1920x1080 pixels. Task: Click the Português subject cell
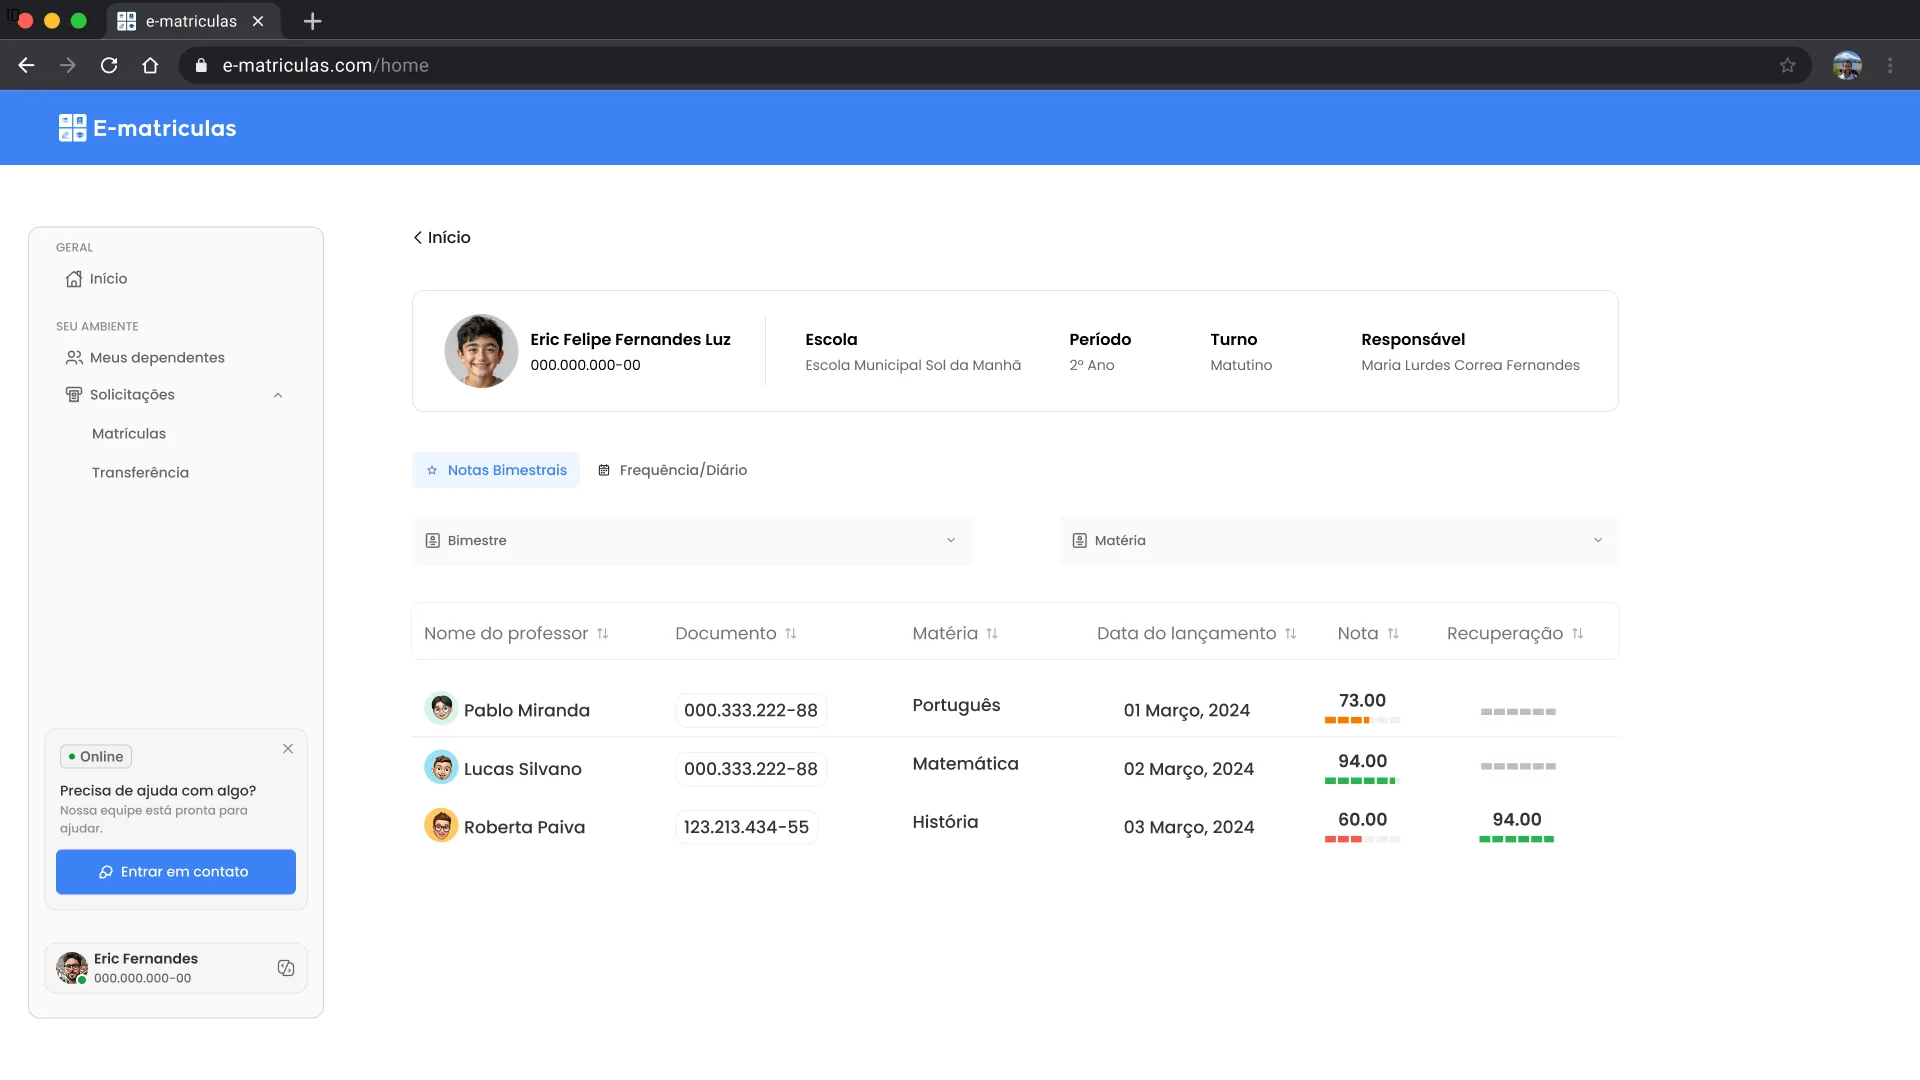(x=956, y=705)
